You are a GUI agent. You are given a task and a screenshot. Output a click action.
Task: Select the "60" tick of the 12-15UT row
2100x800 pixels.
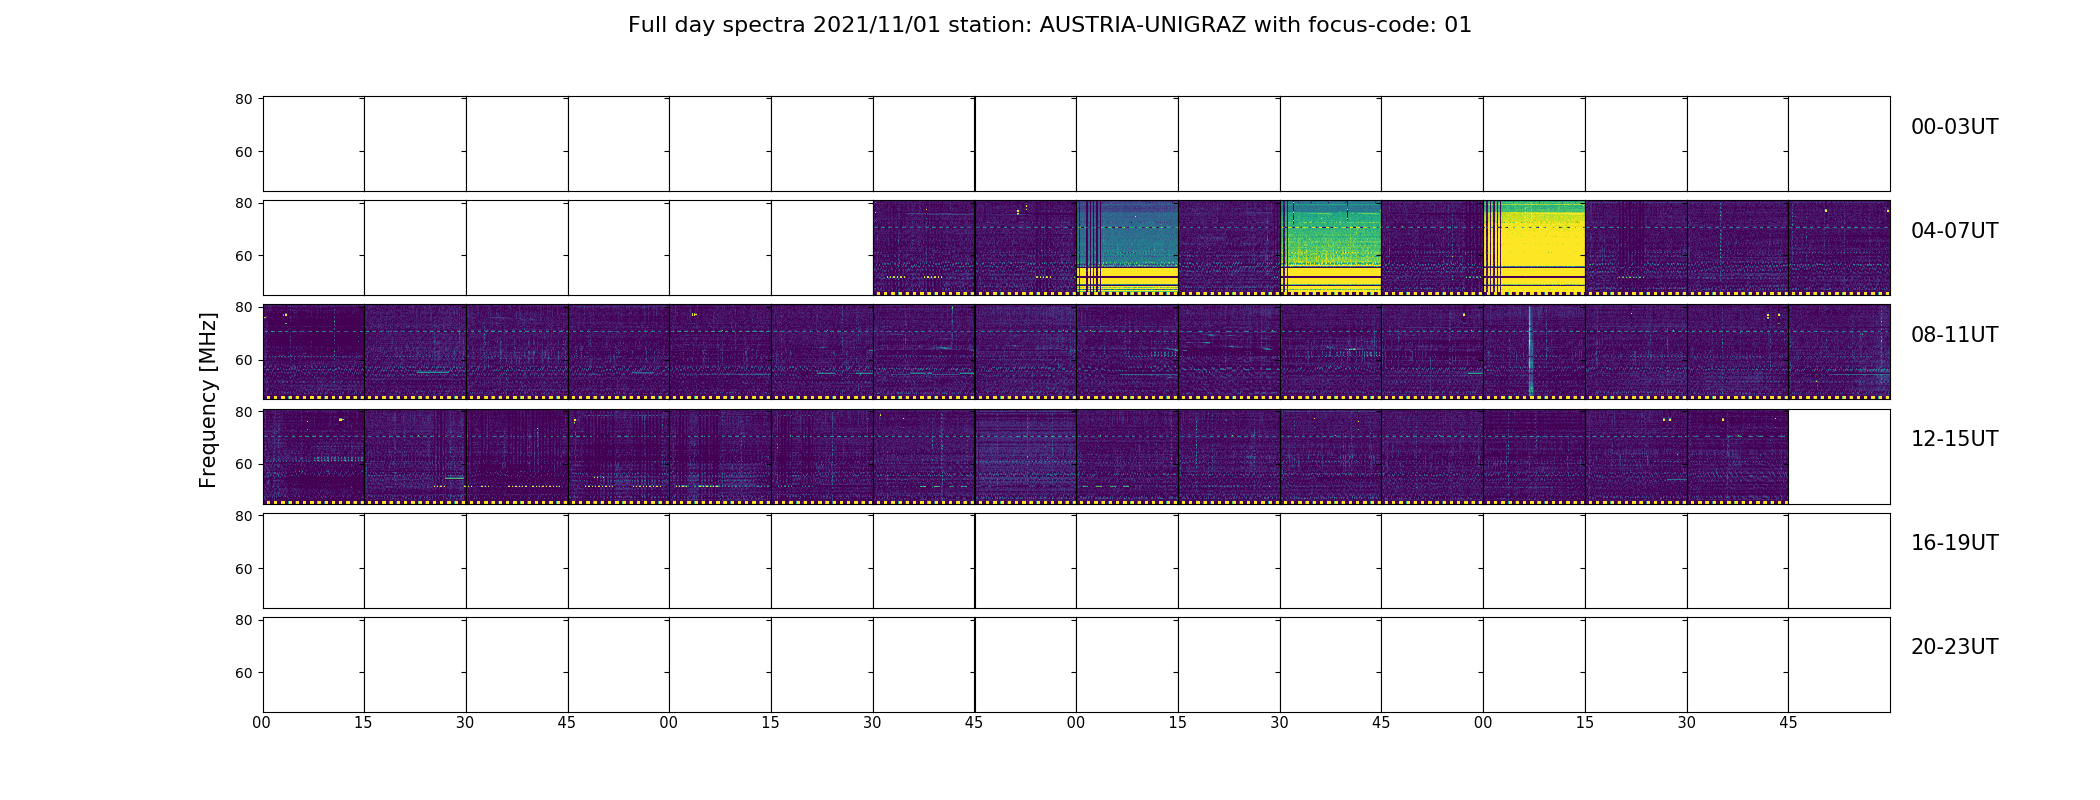(x=243, y=464)
